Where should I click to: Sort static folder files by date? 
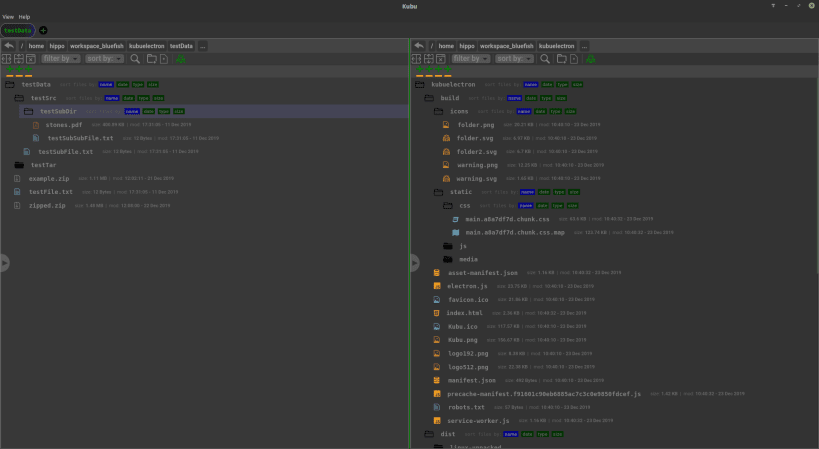(x=544, y=192)
